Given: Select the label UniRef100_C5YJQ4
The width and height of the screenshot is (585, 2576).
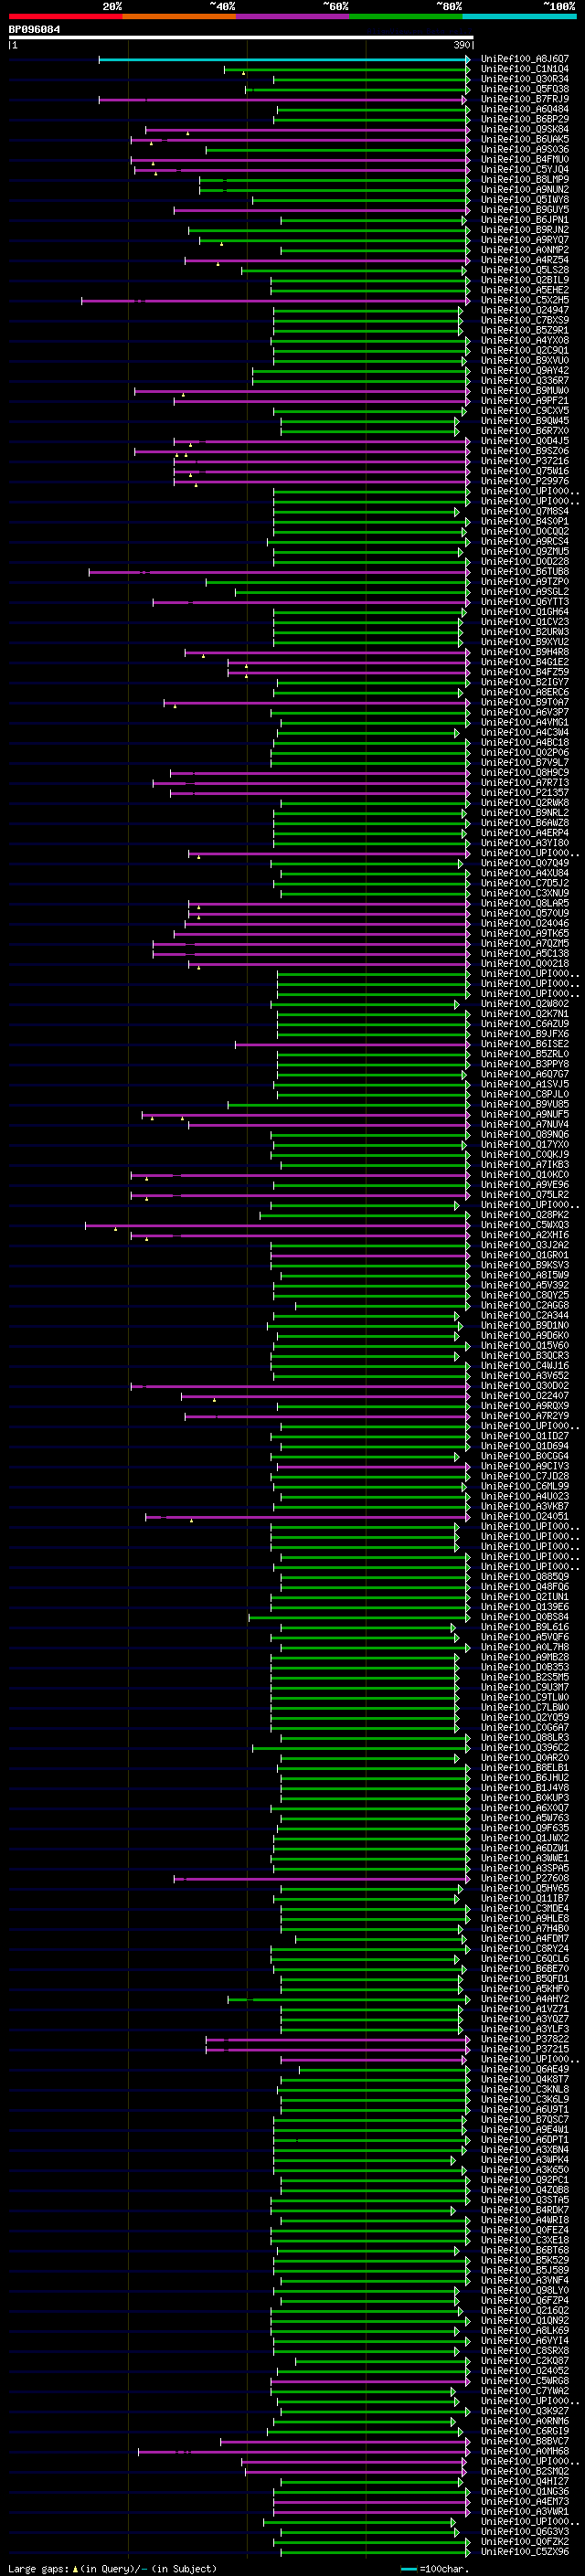Looking at the screenshot, I should pos(525,169).
